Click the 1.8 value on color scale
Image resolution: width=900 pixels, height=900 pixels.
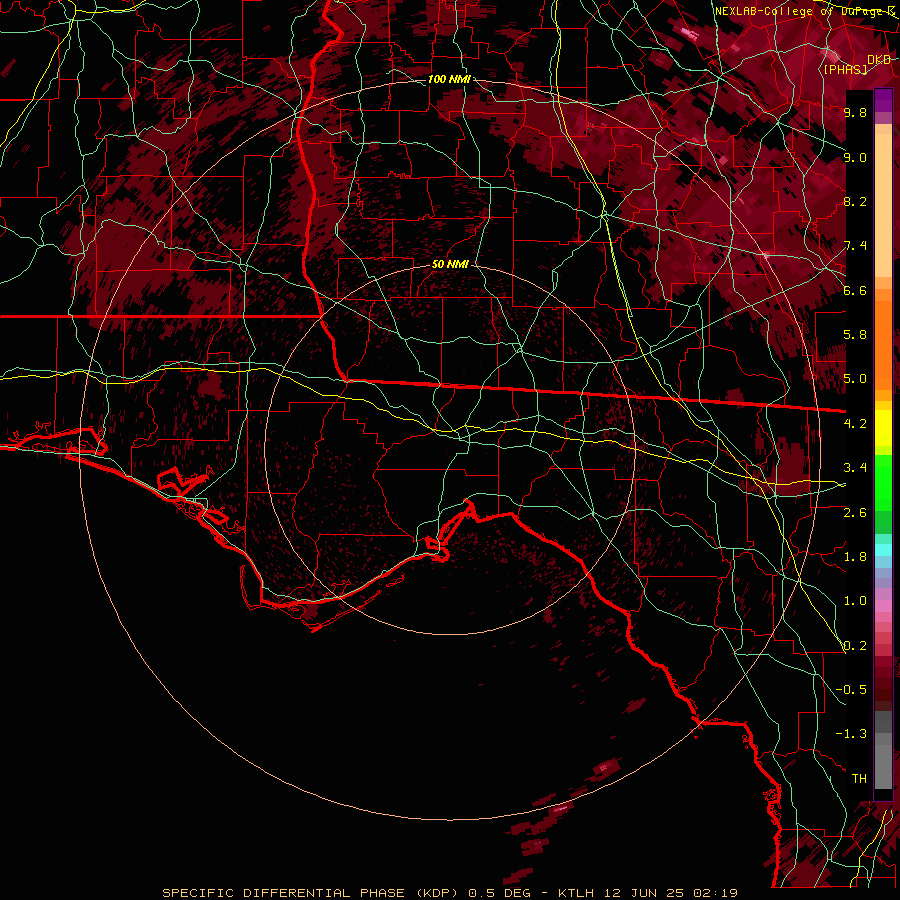pos(855,557)
